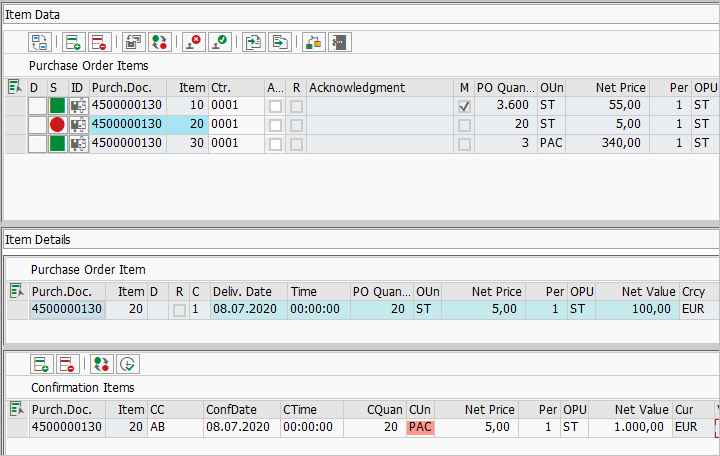Click the delete row icon in Item Data toolbar
The image size is (720, 456).
[x=99, y=42]
